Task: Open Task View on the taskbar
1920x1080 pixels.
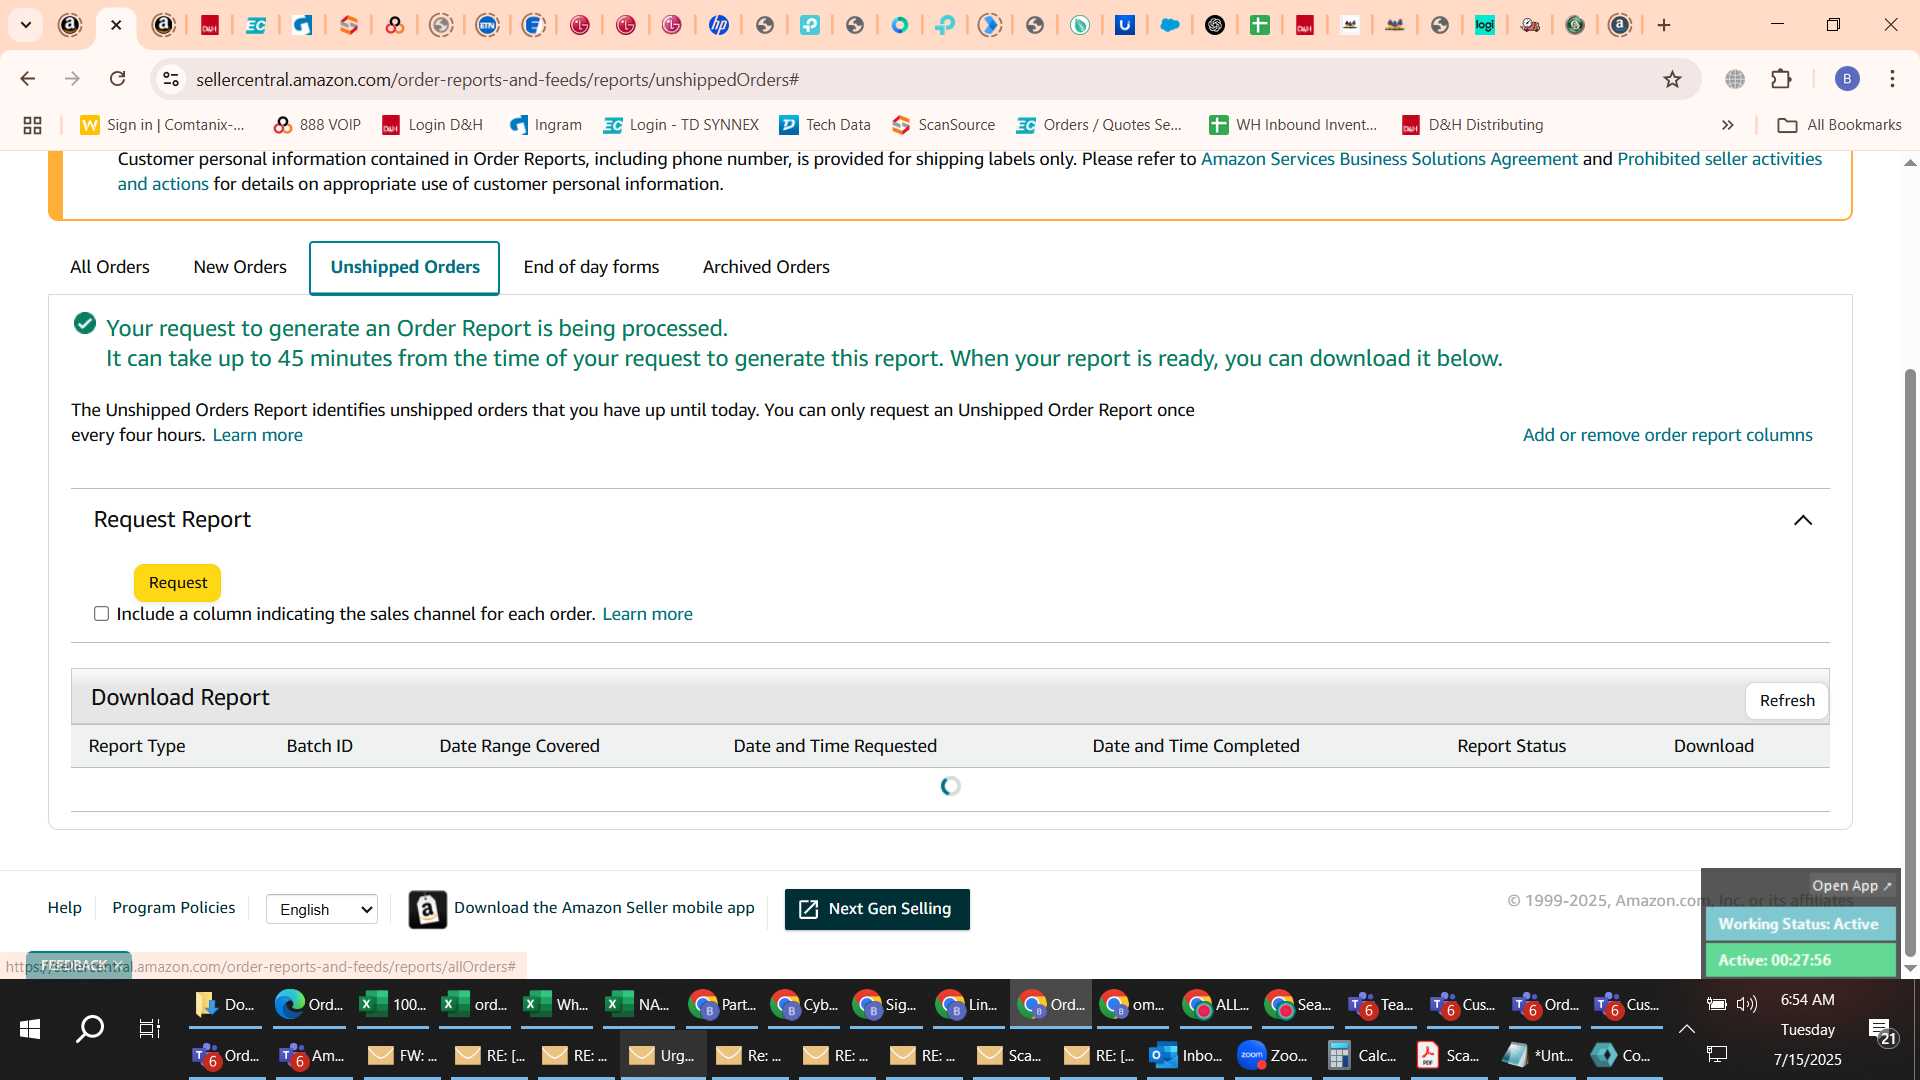Action: [x=150, y=1029]
